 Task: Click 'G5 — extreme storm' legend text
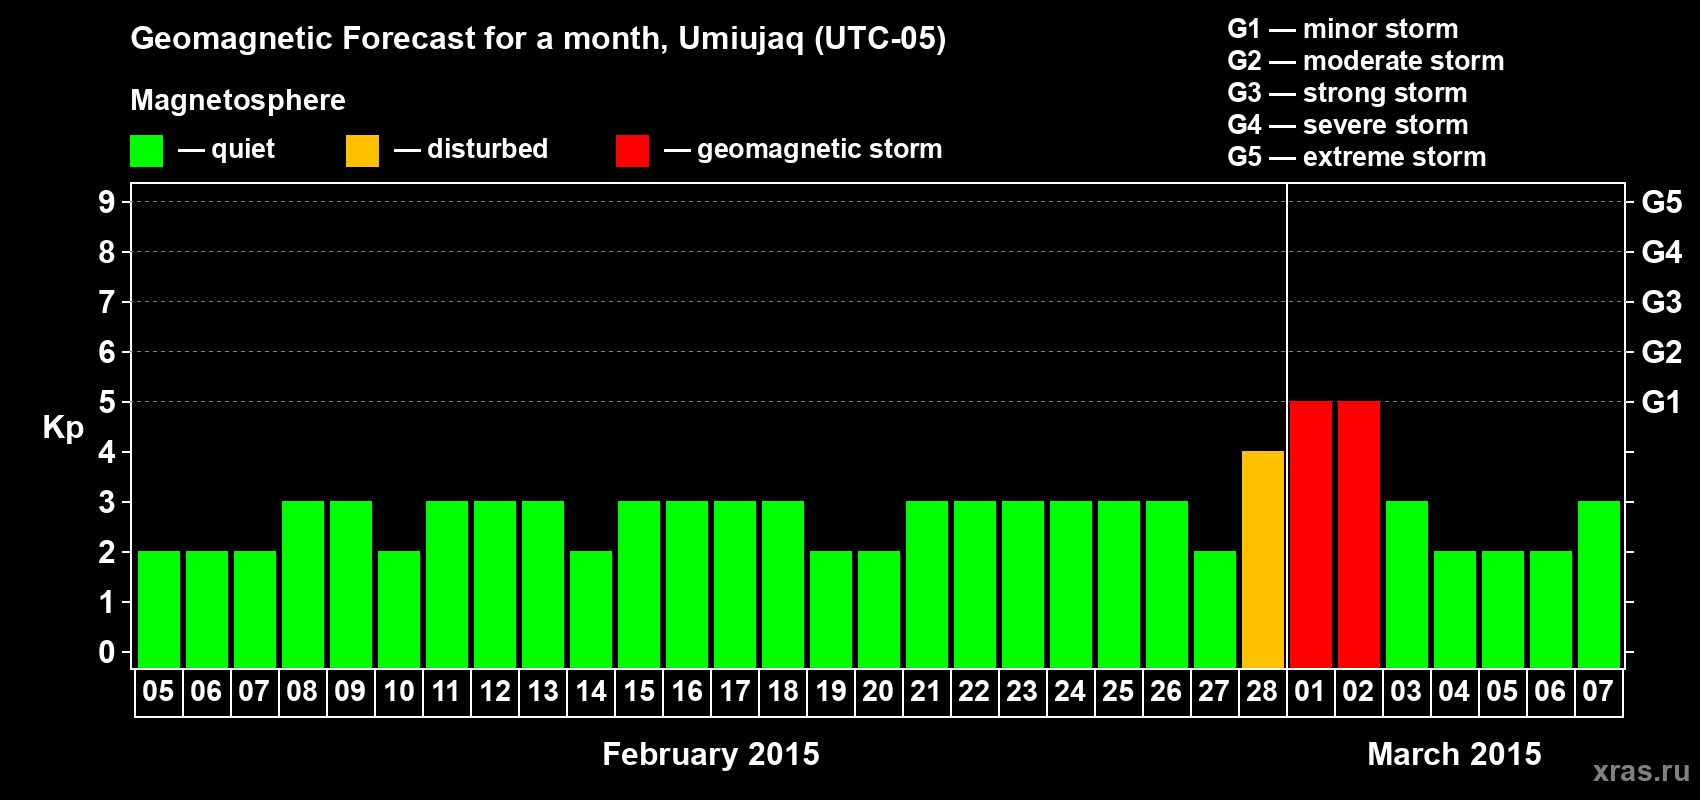click(x=1357, y=157)
